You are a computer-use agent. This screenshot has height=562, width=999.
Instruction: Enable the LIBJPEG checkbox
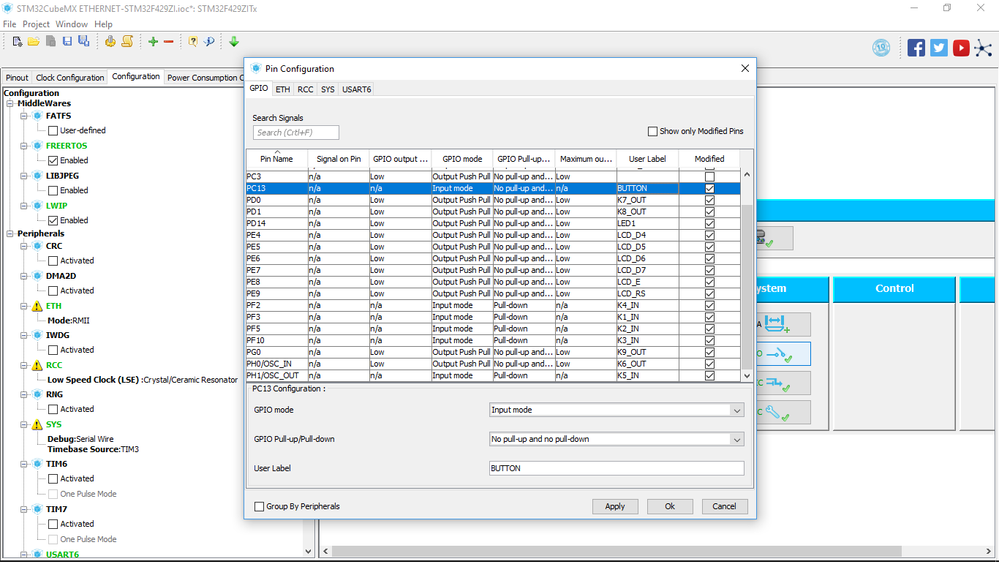pos(53,191)
